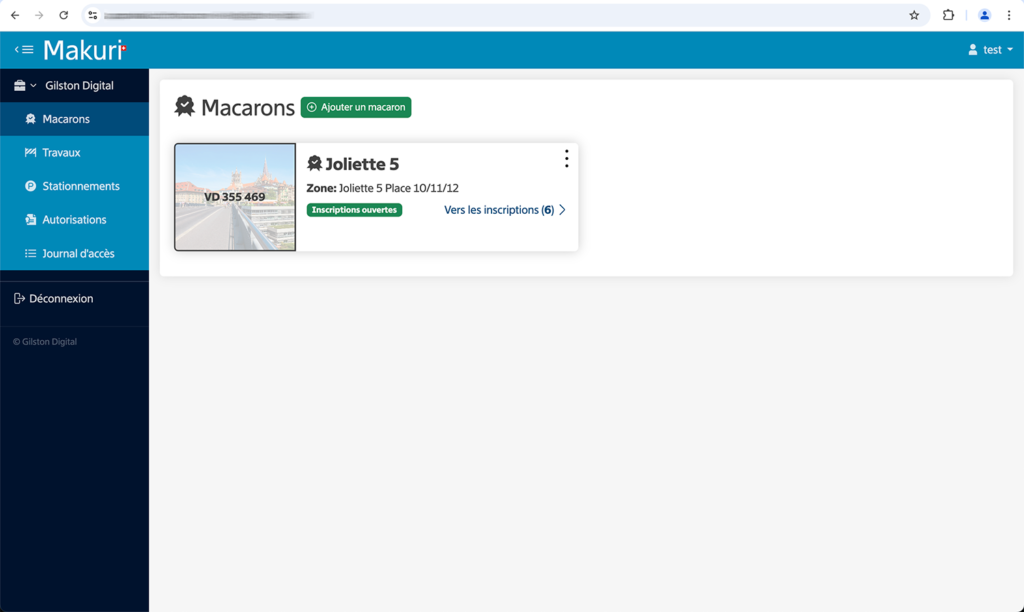
Task: Open the test user account dropdown
Action: (x=990, y=50)
